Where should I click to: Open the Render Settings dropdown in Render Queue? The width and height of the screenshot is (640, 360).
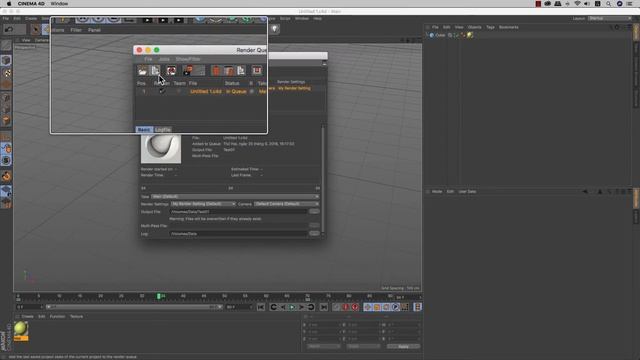[x=203, y=204]
